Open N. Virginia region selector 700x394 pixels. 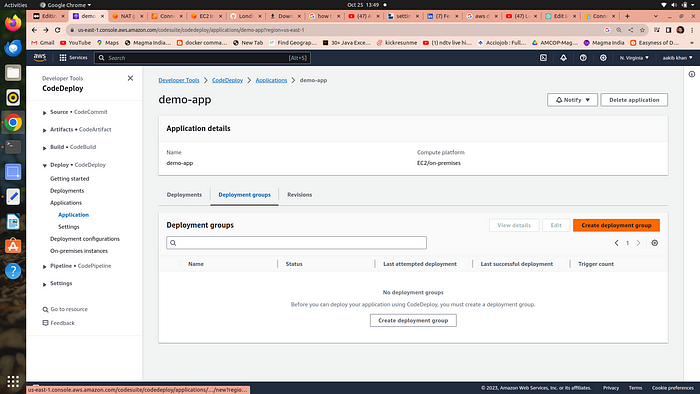point(634,58)
